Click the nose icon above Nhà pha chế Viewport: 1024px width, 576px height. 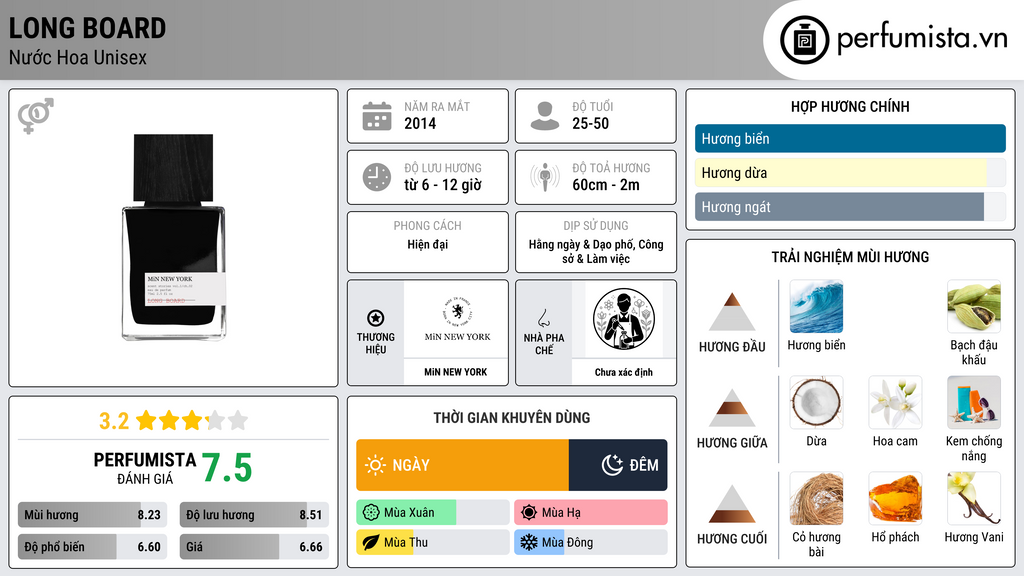tap(543, 318)
